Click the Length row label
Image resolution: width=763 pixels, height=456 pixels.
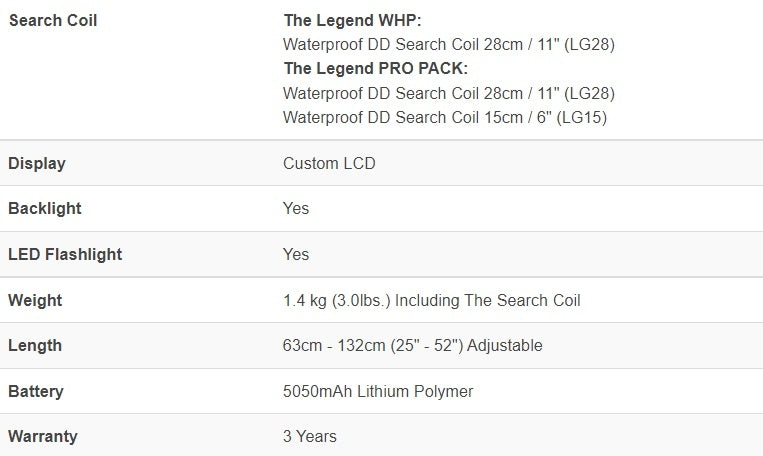[35, 346]
